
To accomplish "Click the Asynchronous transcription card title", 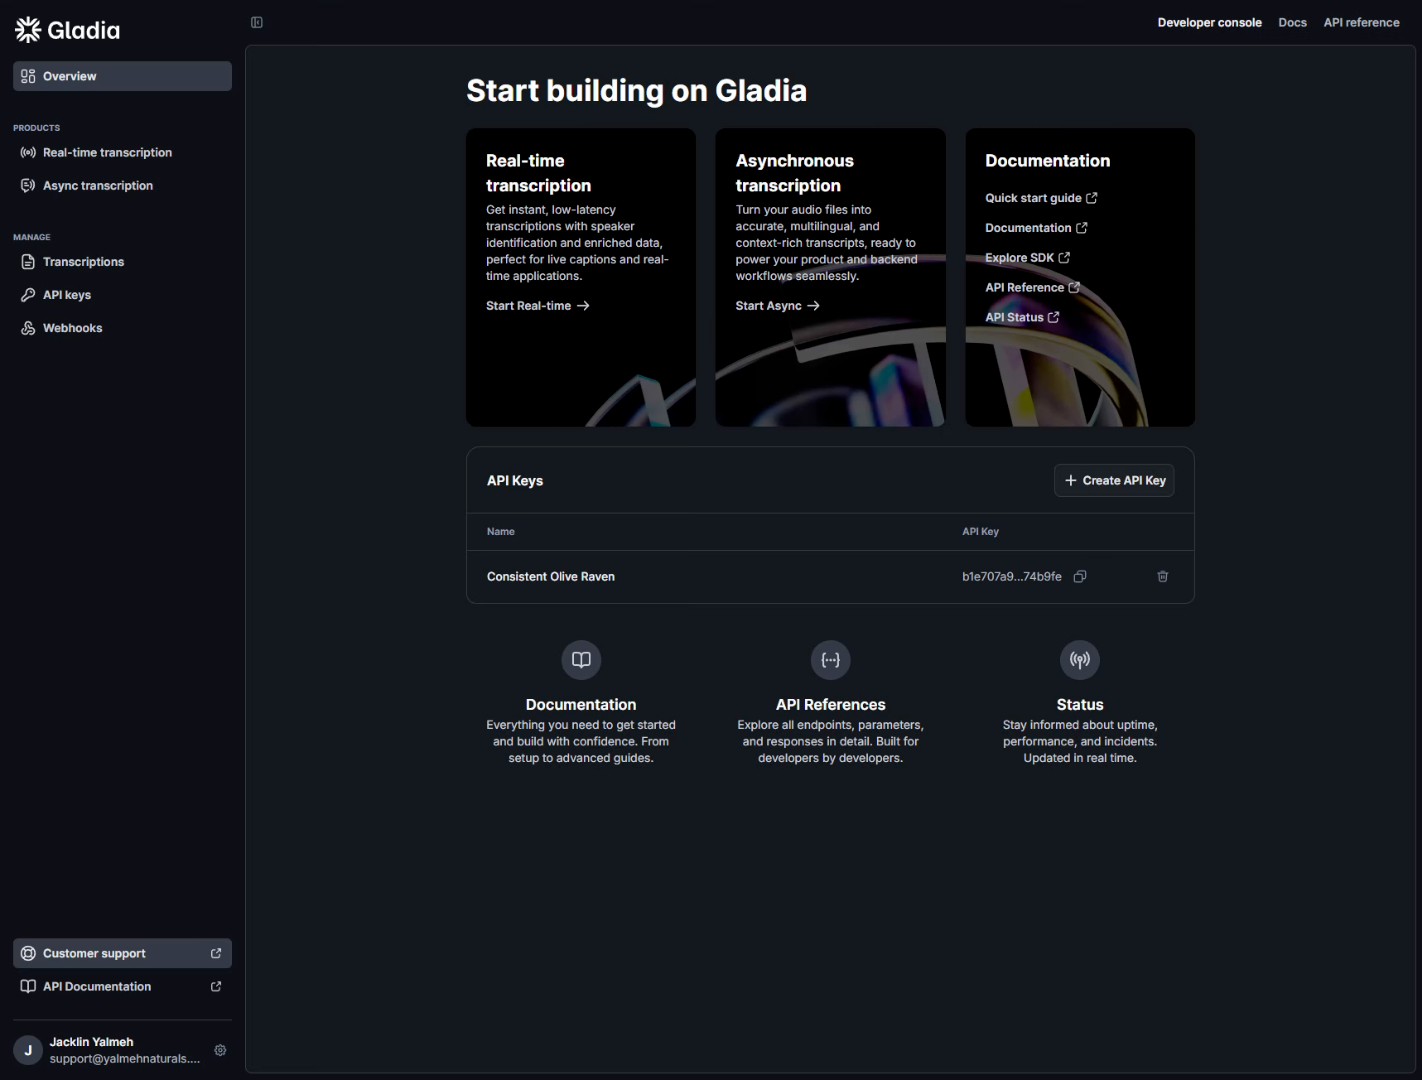I will (795, 173).
